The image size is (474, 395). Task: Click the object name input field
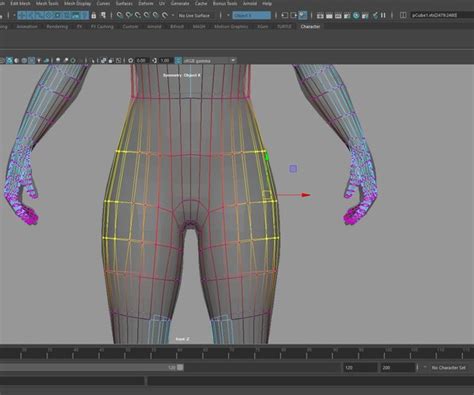point(442,15)
